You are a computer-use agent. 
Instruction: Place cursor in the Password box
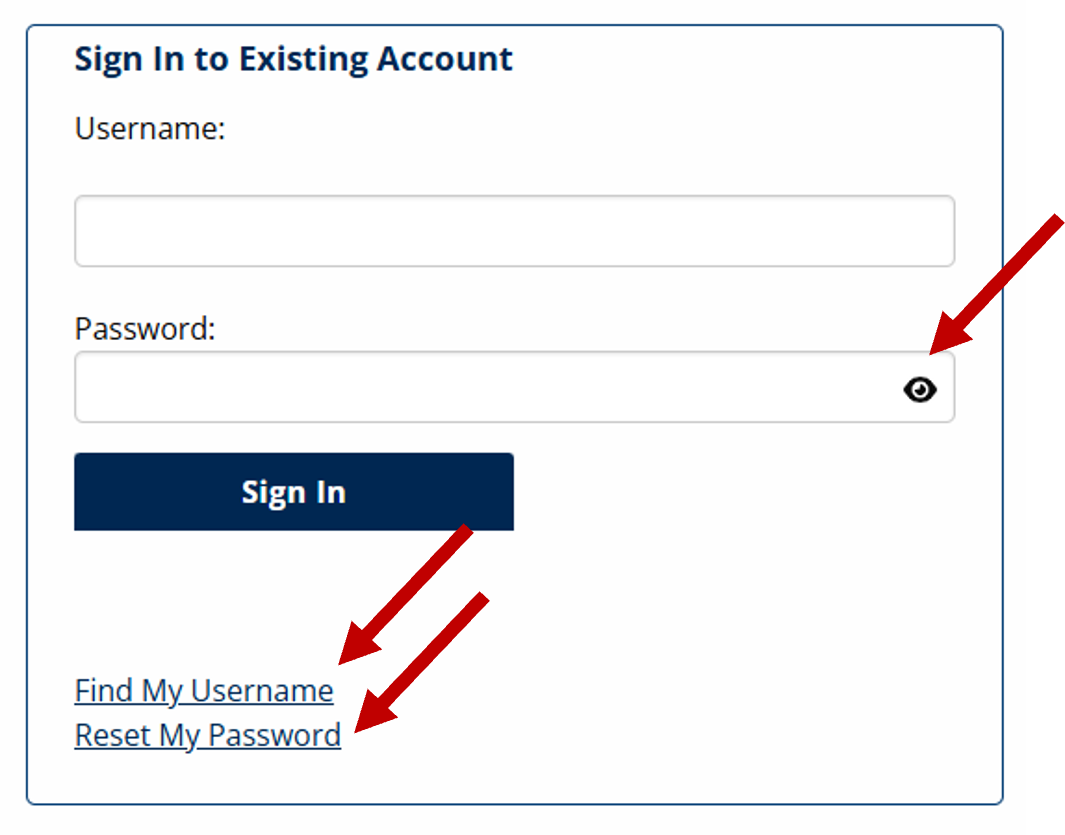pyautogui.click(x=450, y=387)
